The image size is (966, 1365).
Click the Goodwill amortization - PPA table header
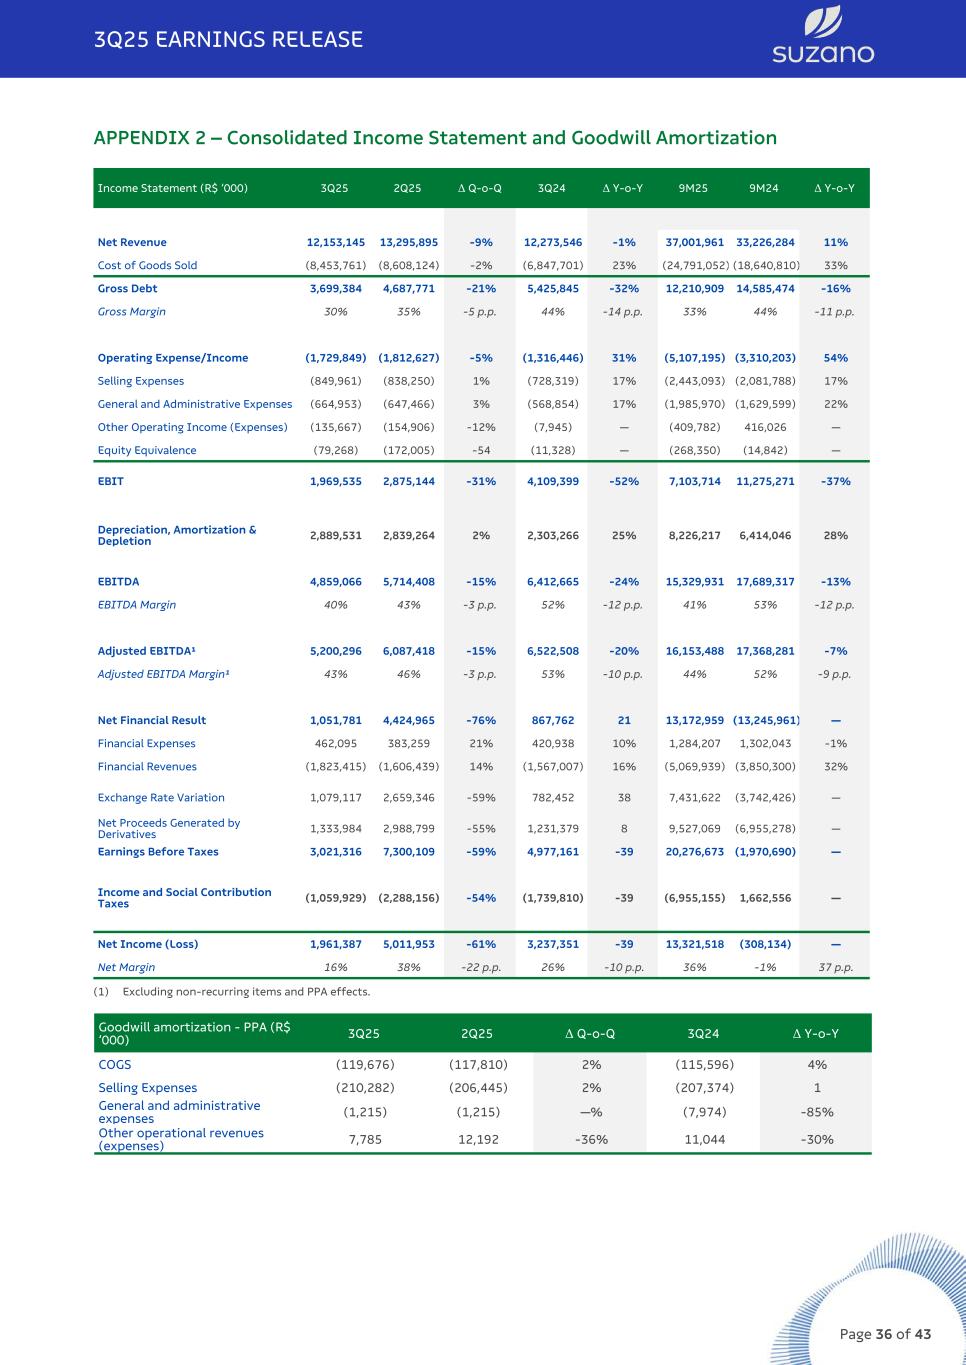(x=195, y=1033)
